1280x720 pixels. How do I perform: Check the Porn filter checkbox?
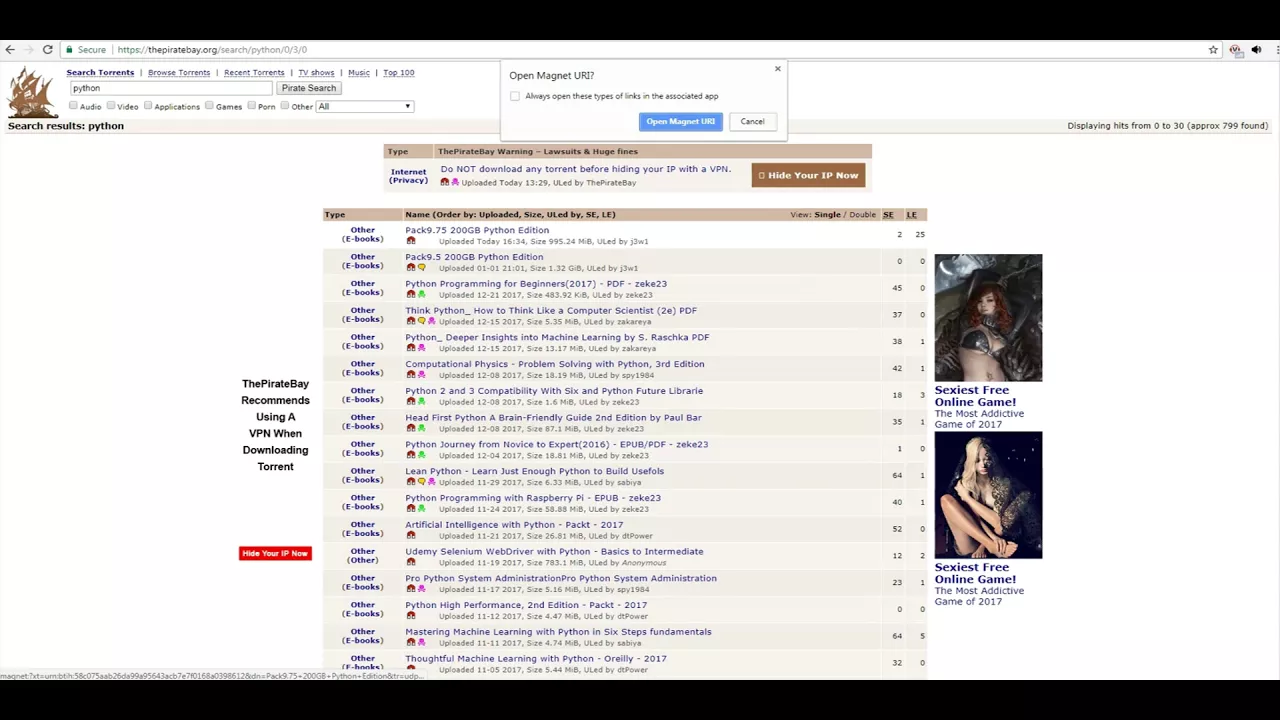(252, 106)
